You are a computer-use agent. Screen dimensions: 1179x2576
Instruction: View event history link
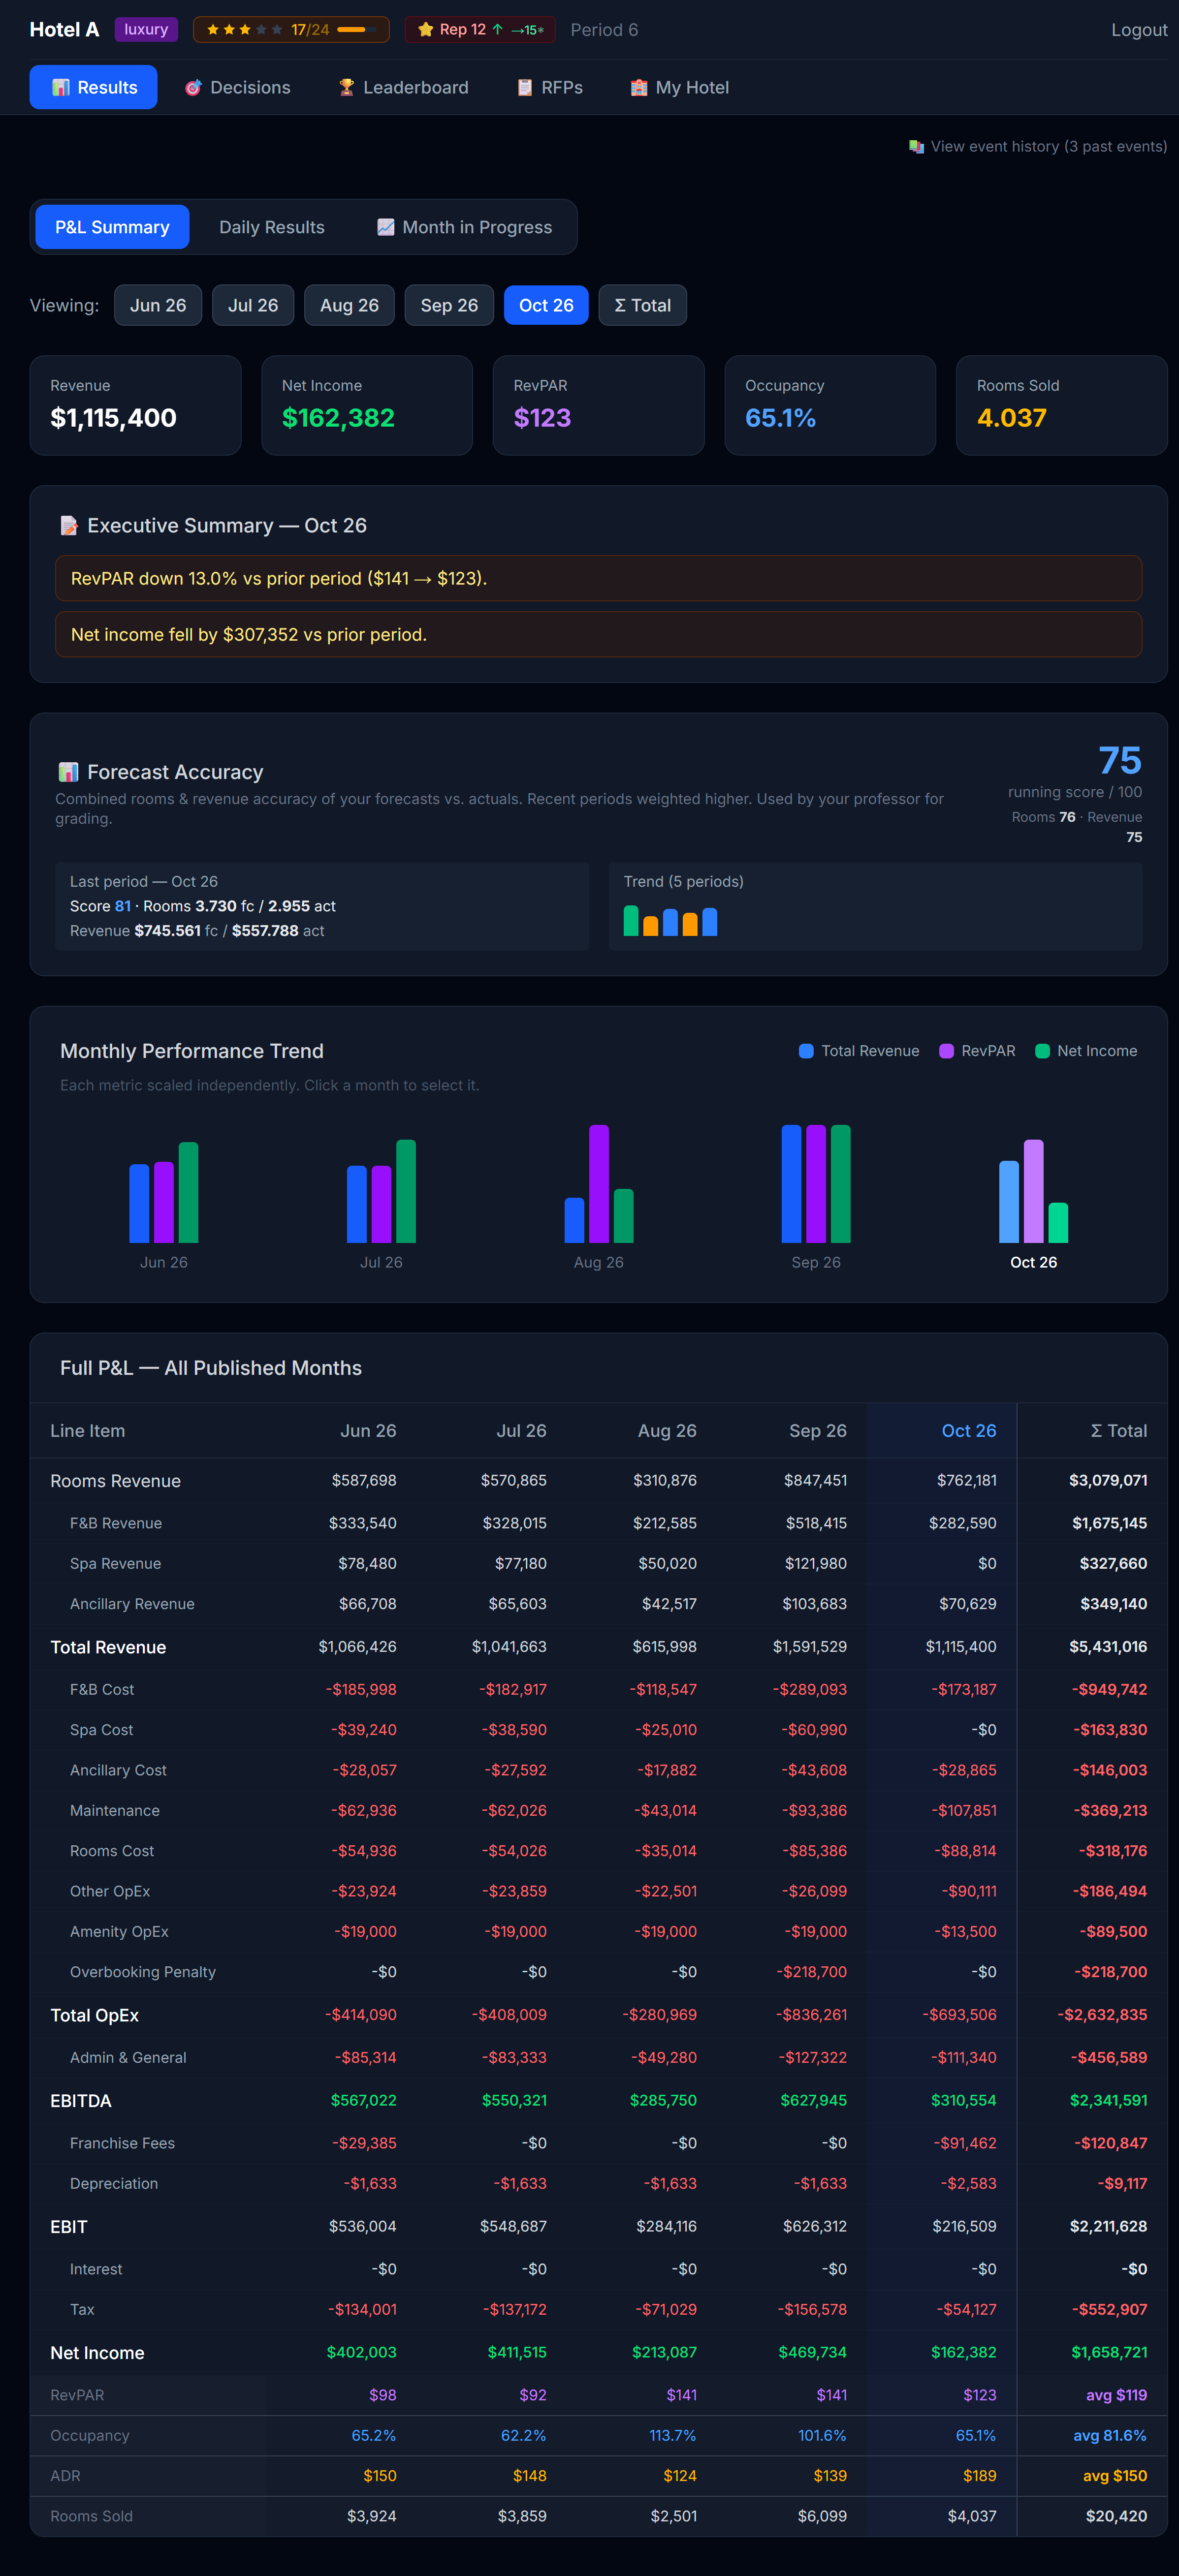(x=1038, y=146)
